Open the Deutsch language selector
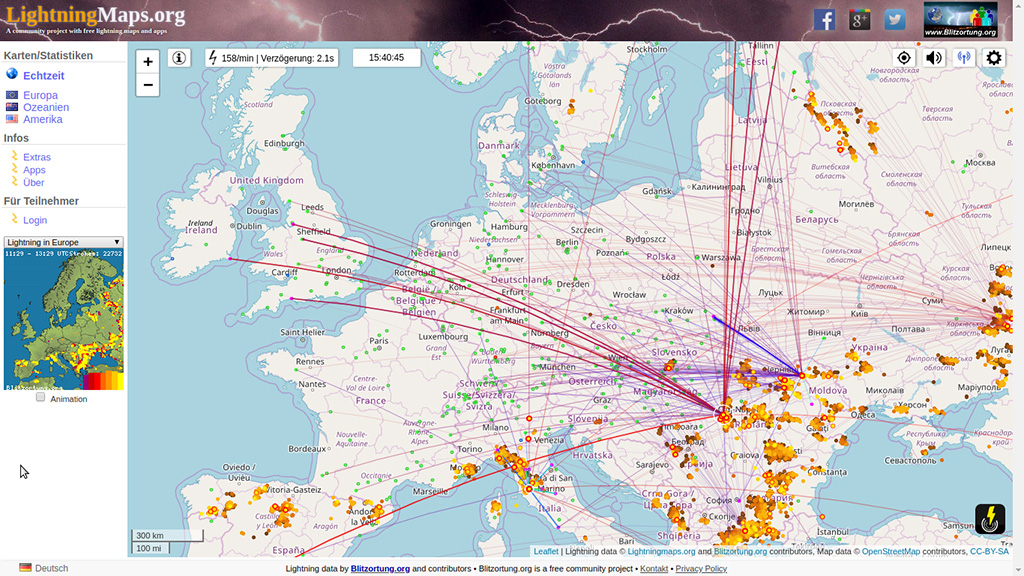Image resolution: width=1024 pixels, height=576 pixels. (44, 568)
